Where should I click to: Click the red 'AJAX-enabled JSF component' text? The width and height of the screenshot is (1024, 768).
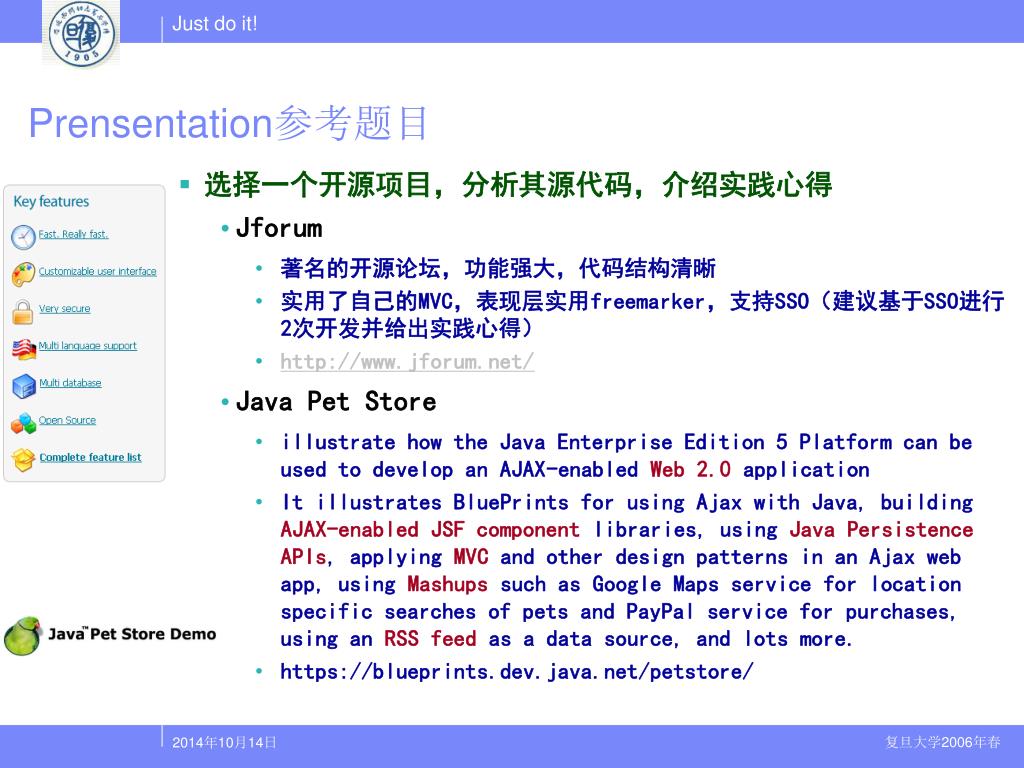(x=430, y=530)
